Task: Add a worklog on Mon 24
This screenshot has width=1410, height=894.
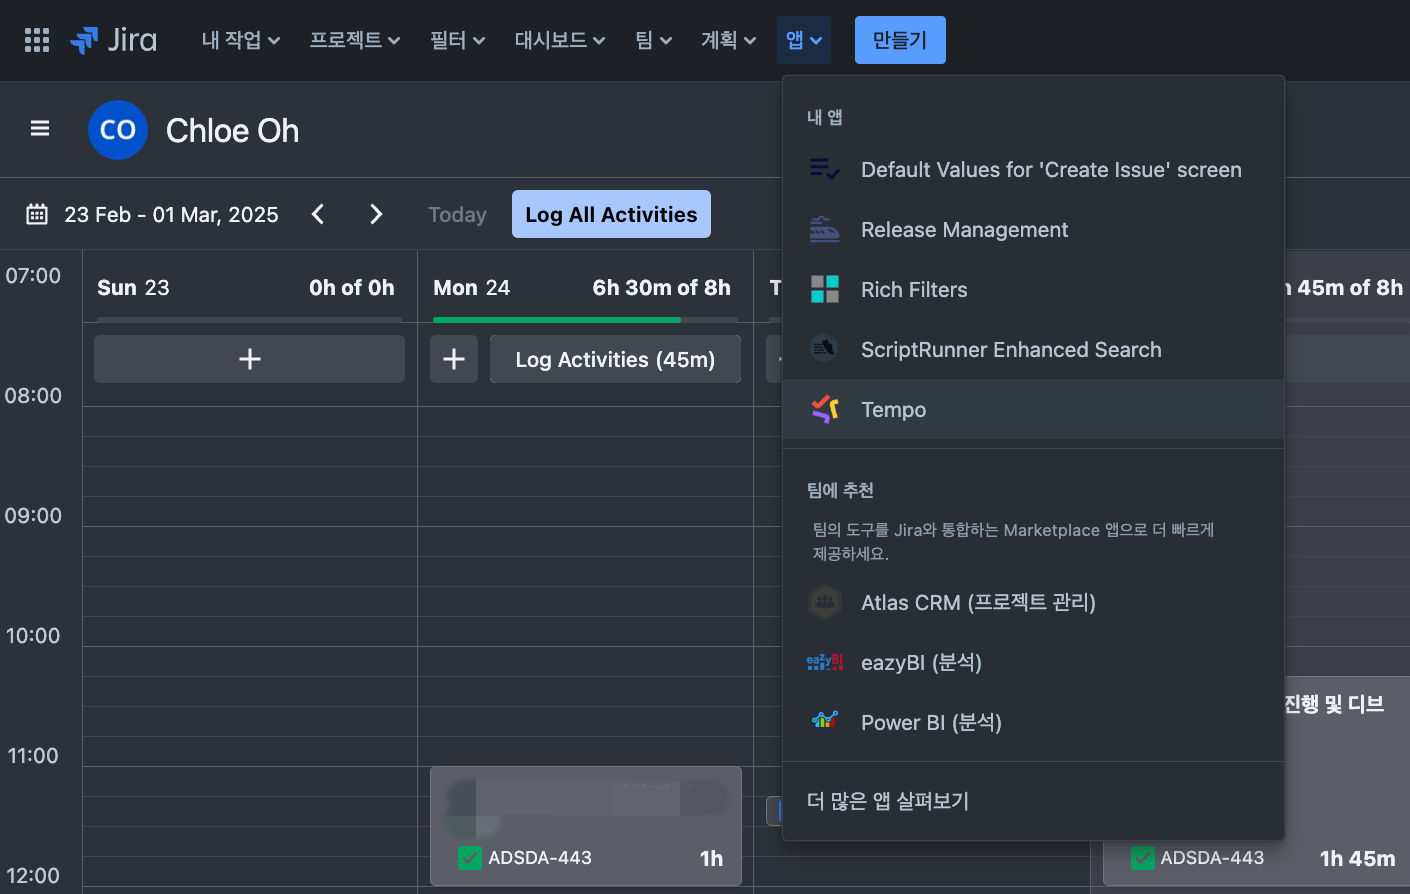Action: [x=454, y=359]
